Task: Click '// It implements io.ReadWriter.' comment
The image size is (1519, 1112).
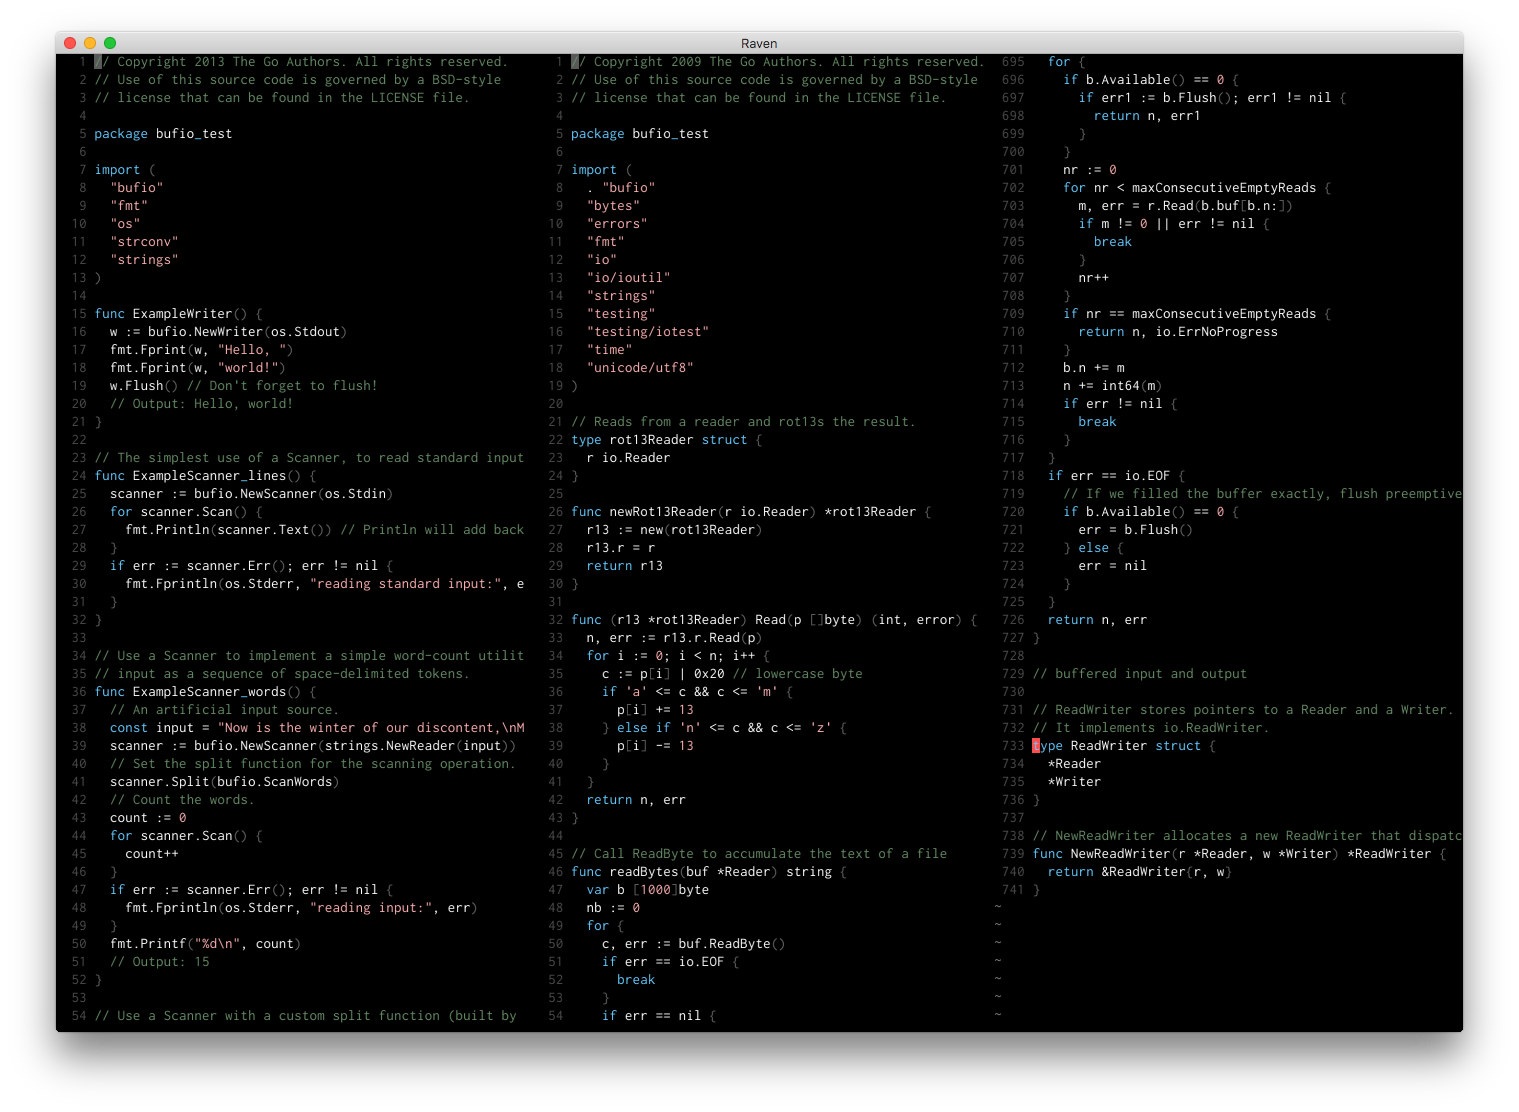Action: [x=1151, y=728]
